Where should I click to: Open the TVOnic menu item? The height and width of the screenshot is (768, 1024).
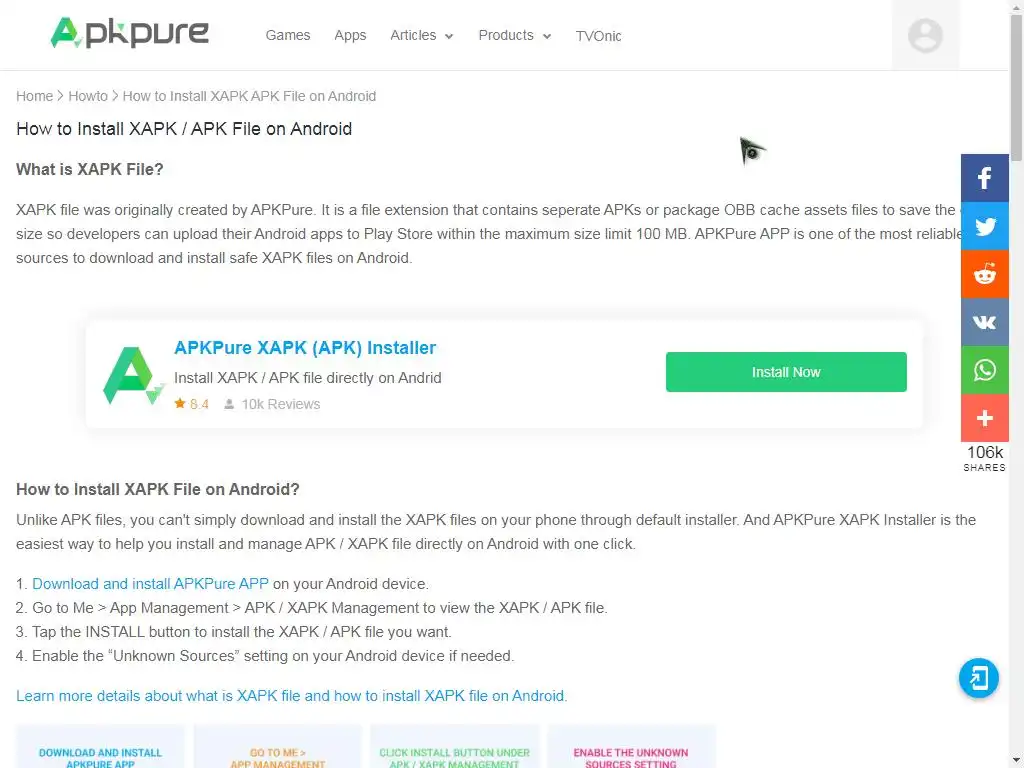click(598, 36)
